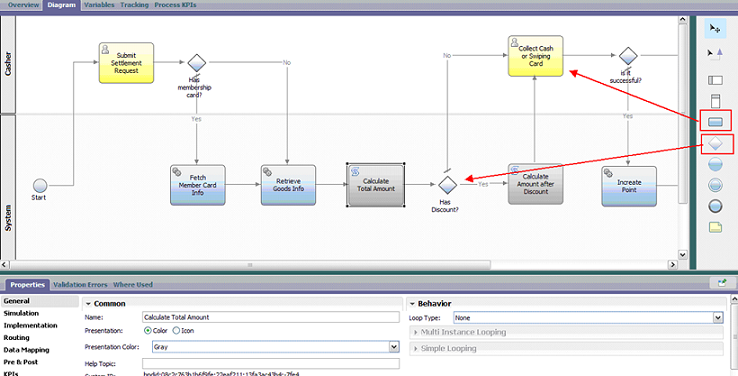The width and height of the screenshot is (738, 376).
Task: Select the yellow Note tool in the palette
Action: 715,227
